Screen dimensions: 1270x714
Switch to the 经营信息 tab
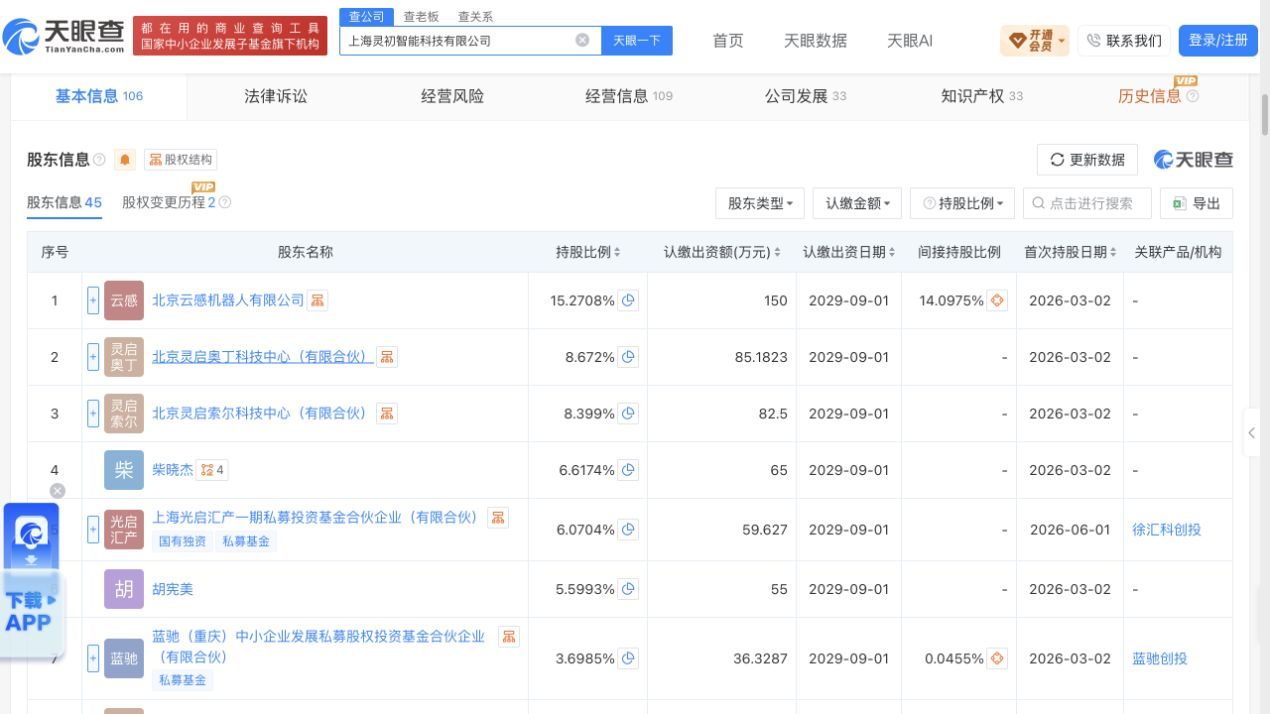(629, 96)
